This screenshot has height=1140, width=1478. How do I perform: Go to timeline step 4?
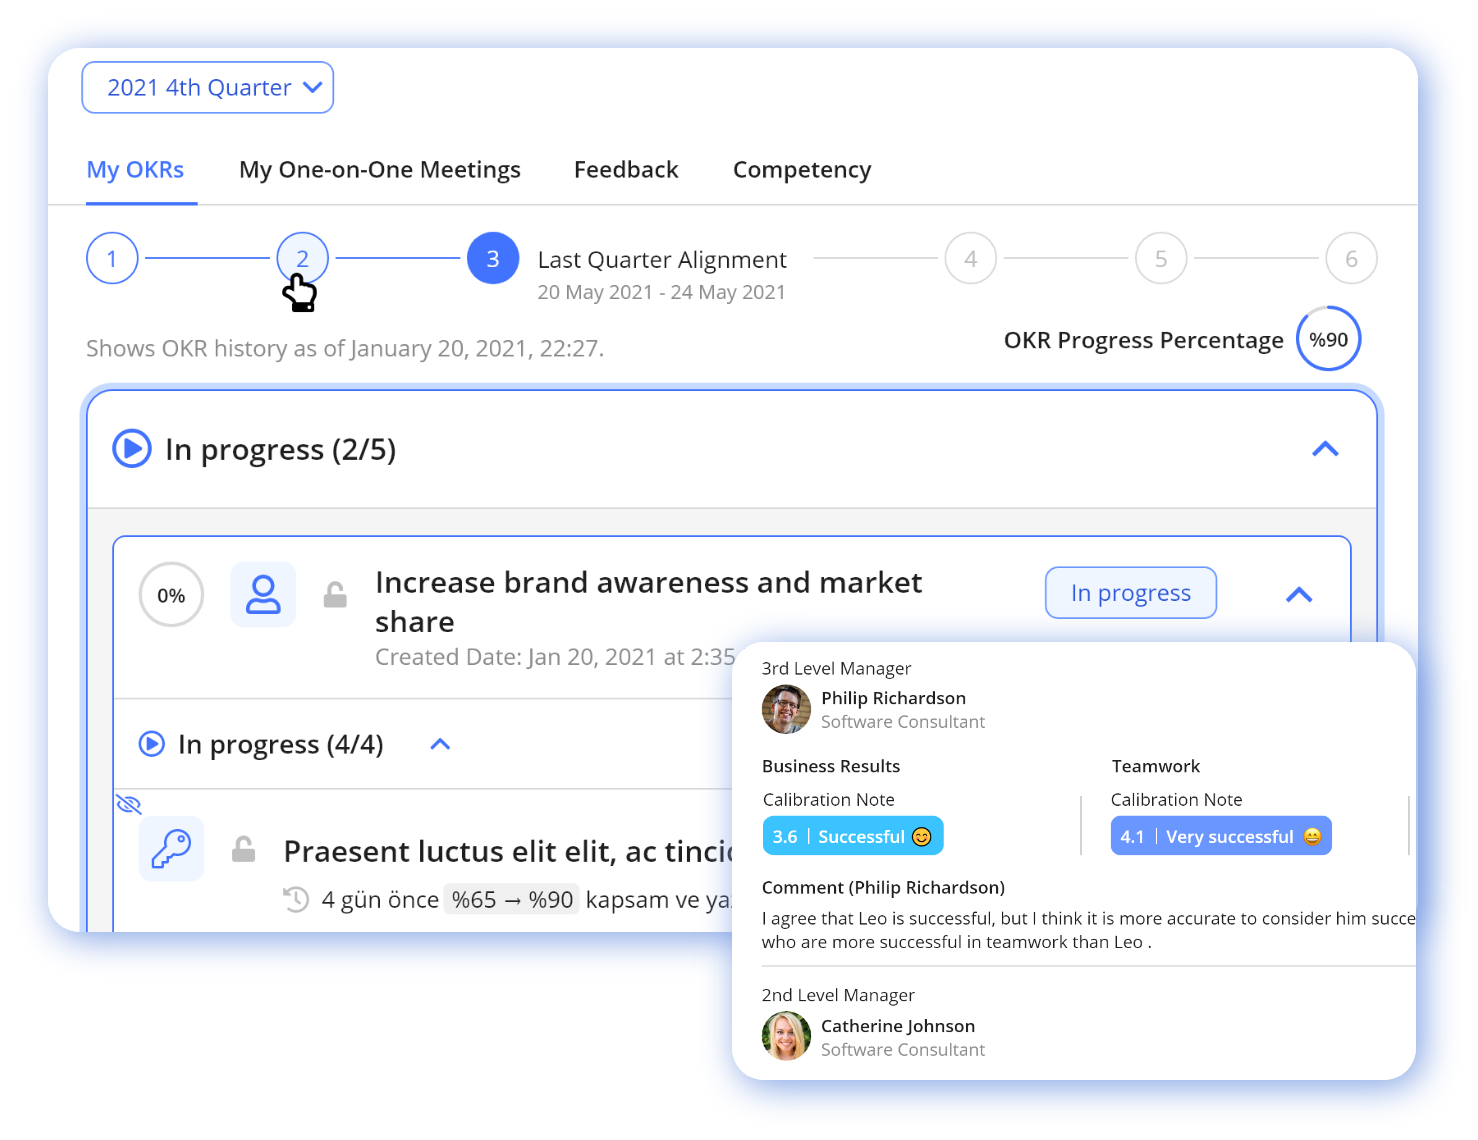971,258
